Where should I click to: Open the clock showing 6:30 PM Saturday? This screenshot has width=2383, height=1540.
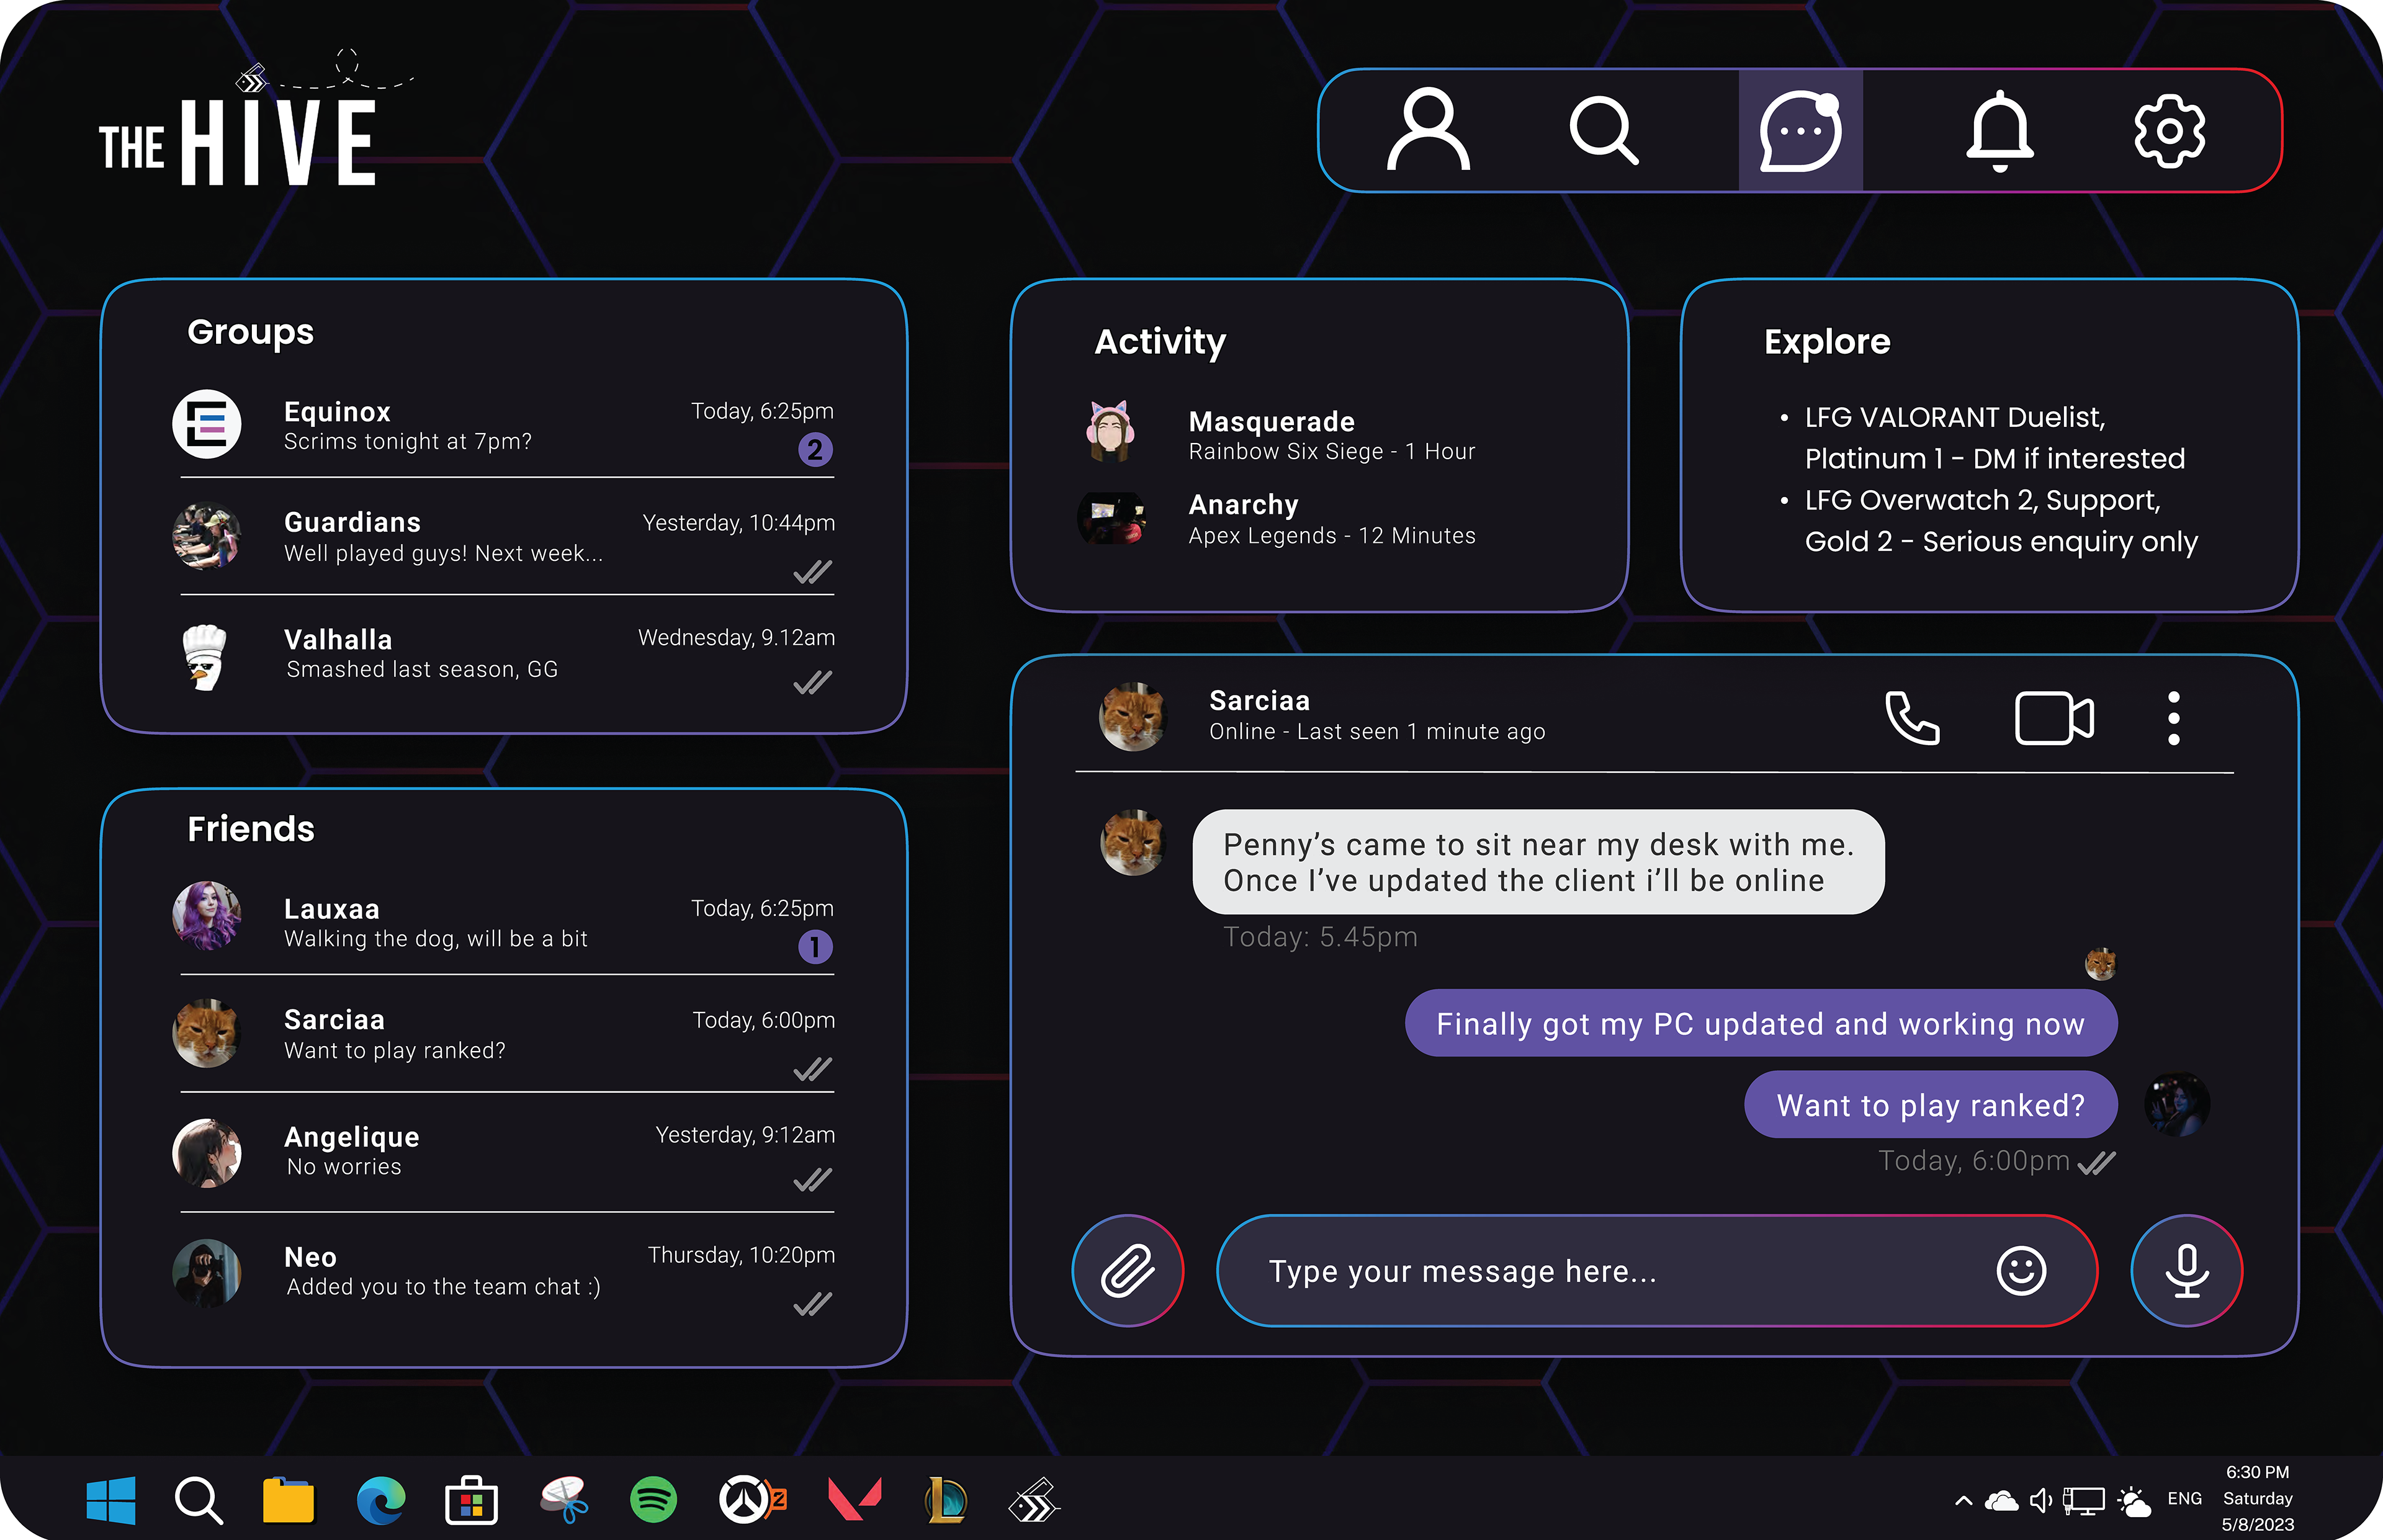coord(2257,1499)
